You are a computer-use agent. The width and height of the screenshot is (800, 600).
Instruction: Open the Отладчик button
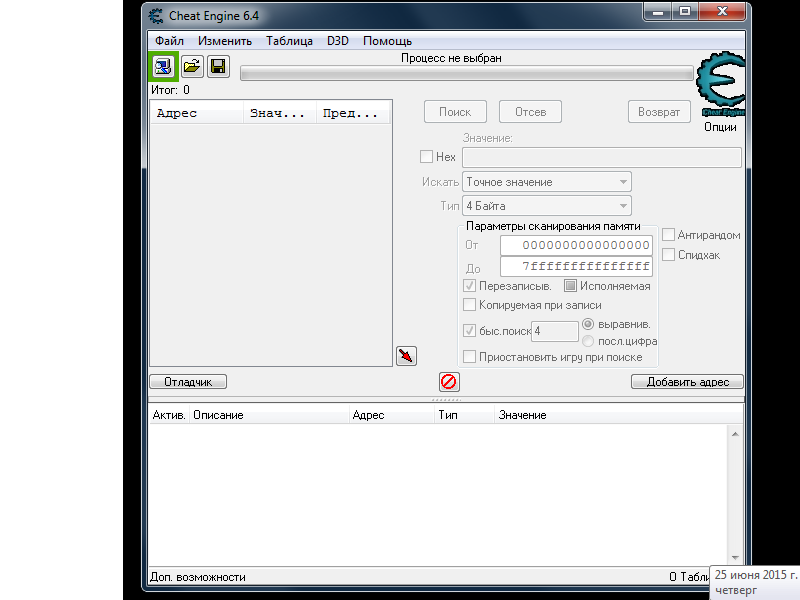(188, 382)
